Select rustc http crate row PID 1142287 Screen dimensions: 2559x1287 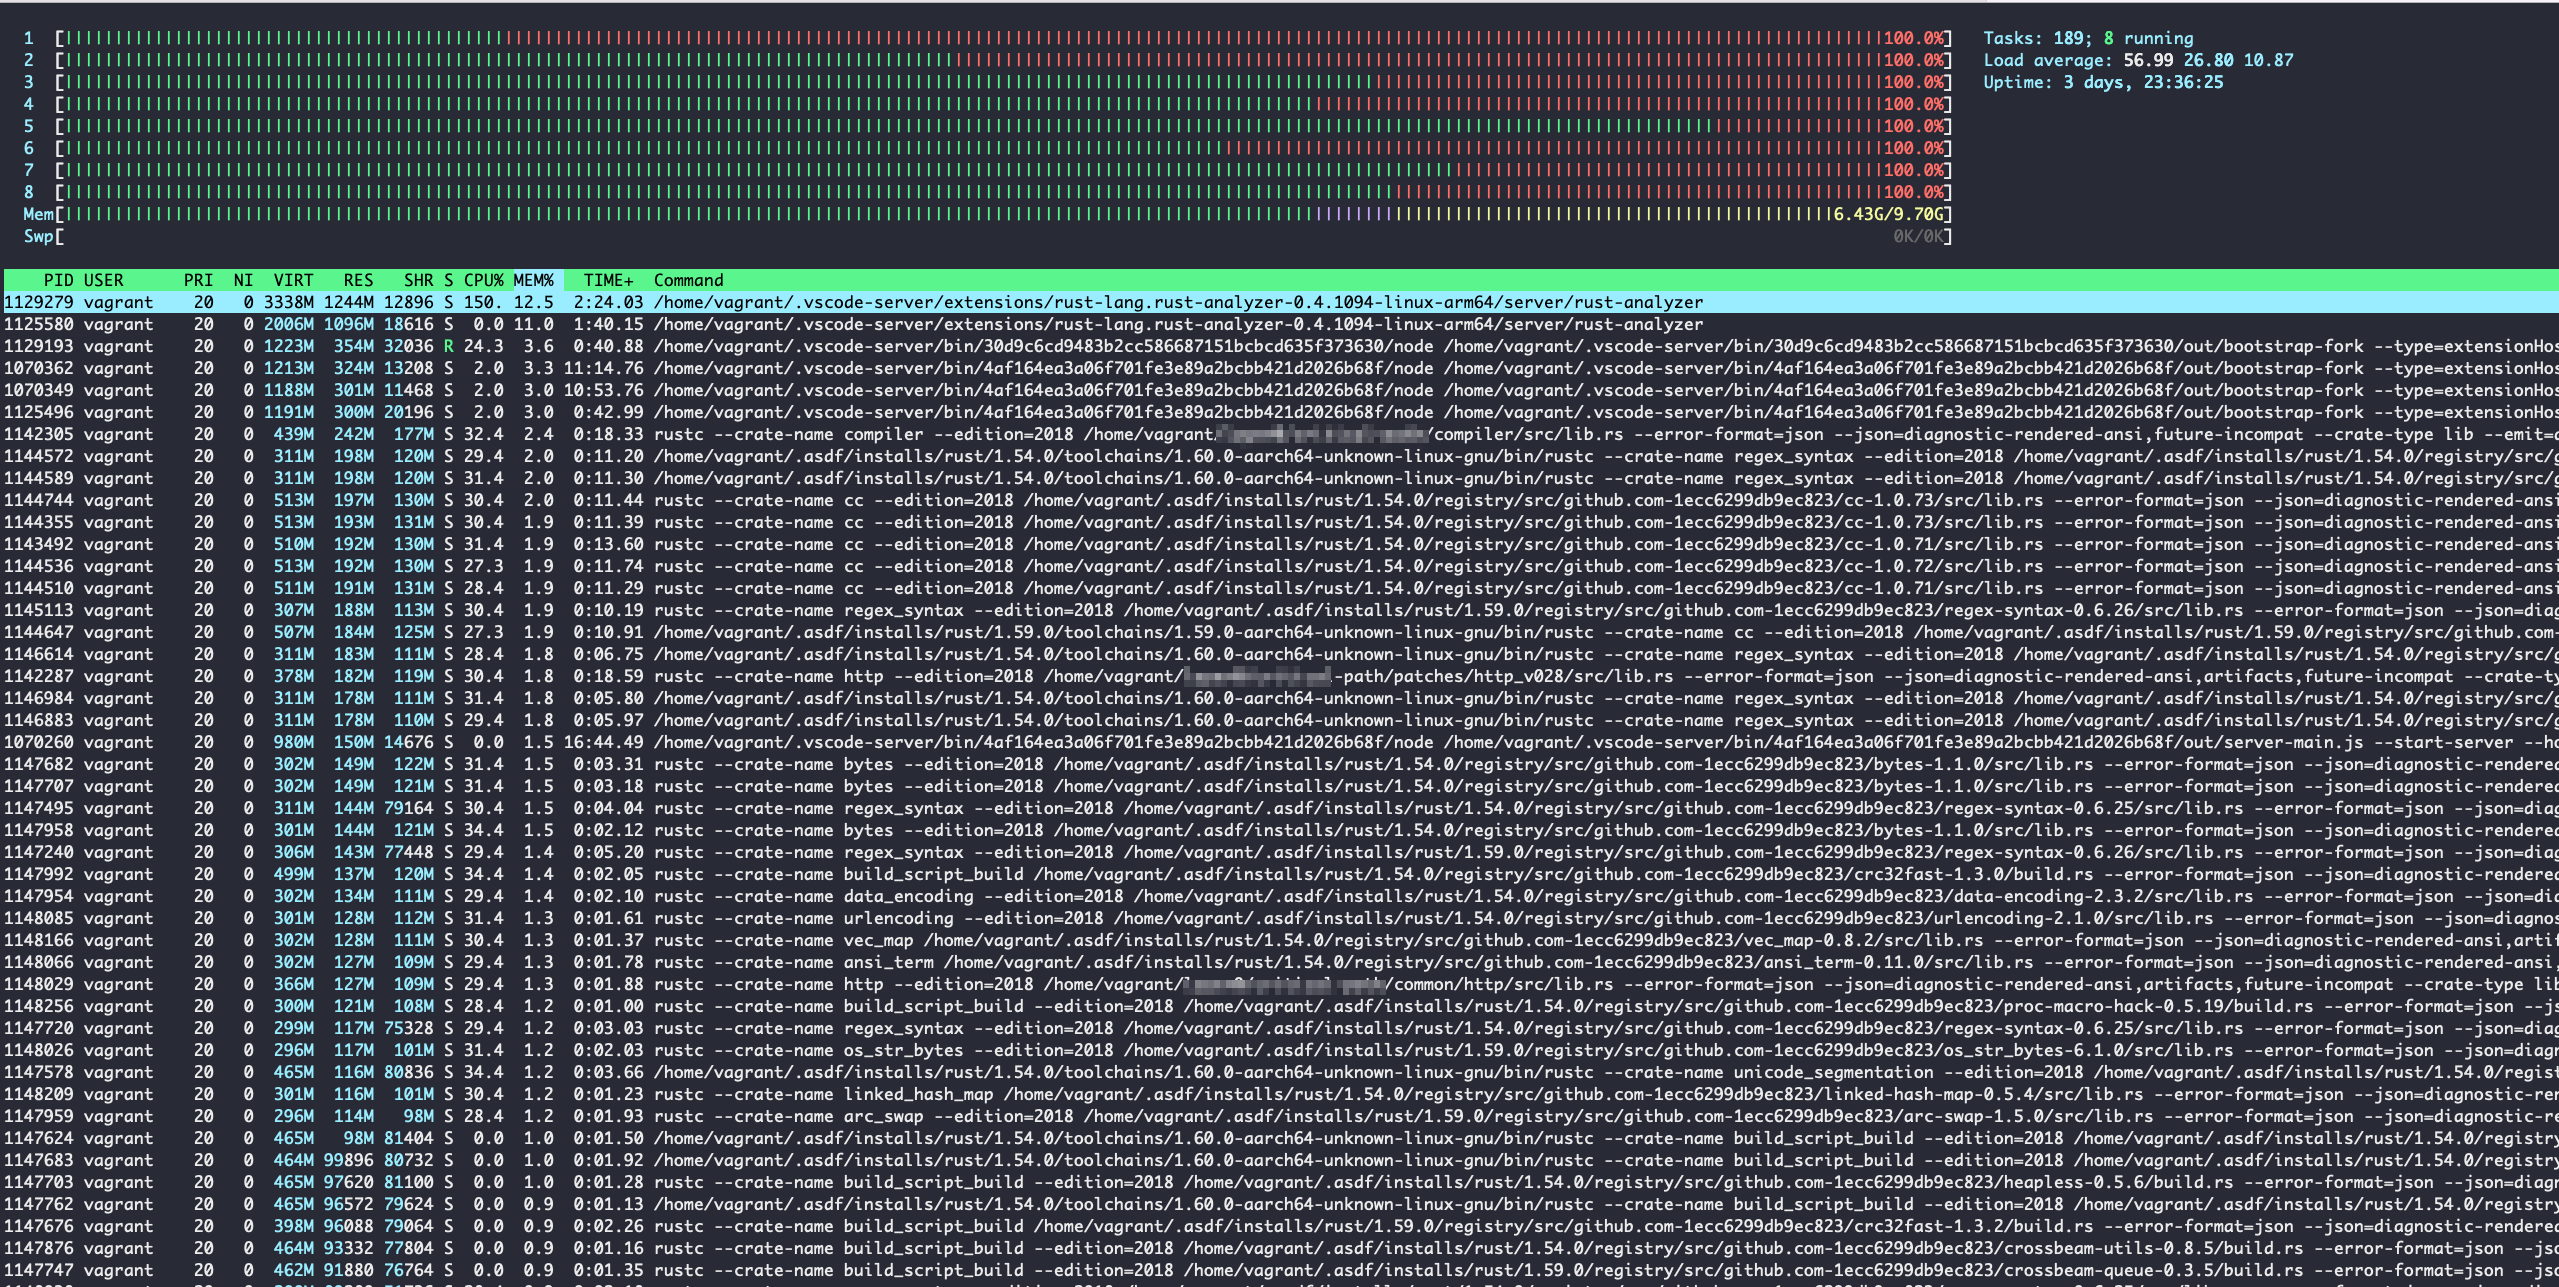(x=1279, y=676)
